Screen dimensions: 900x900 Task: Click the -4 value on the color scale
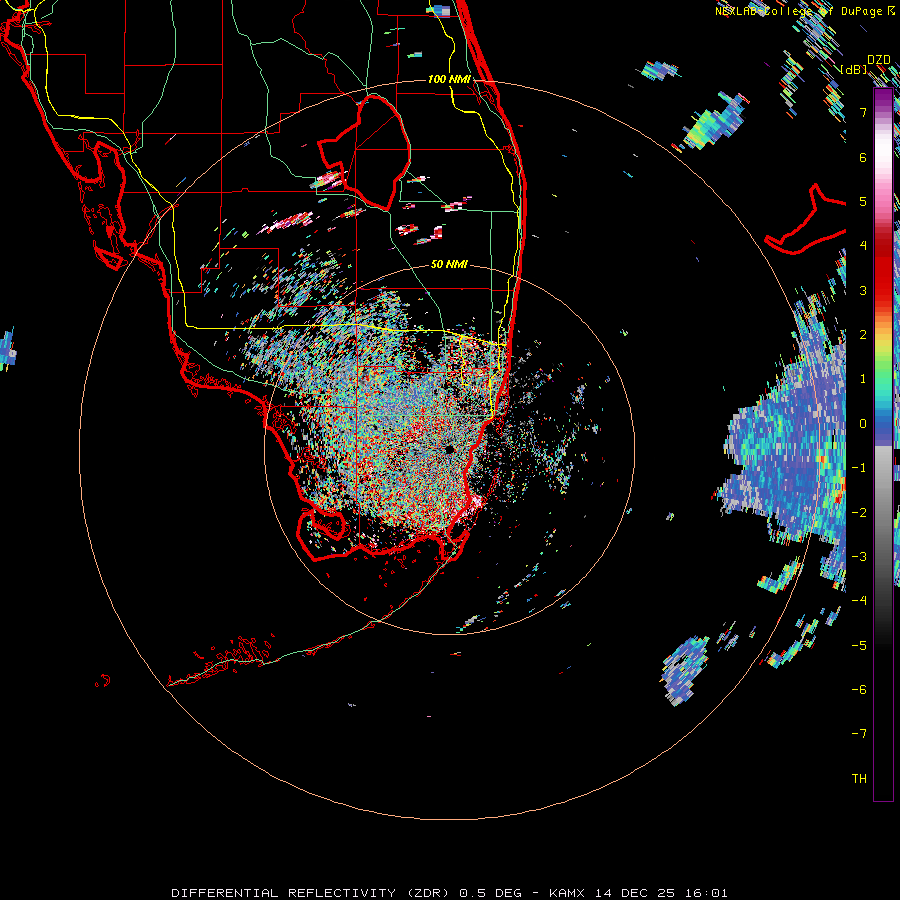pyautogui.click(x=859, y=601)
